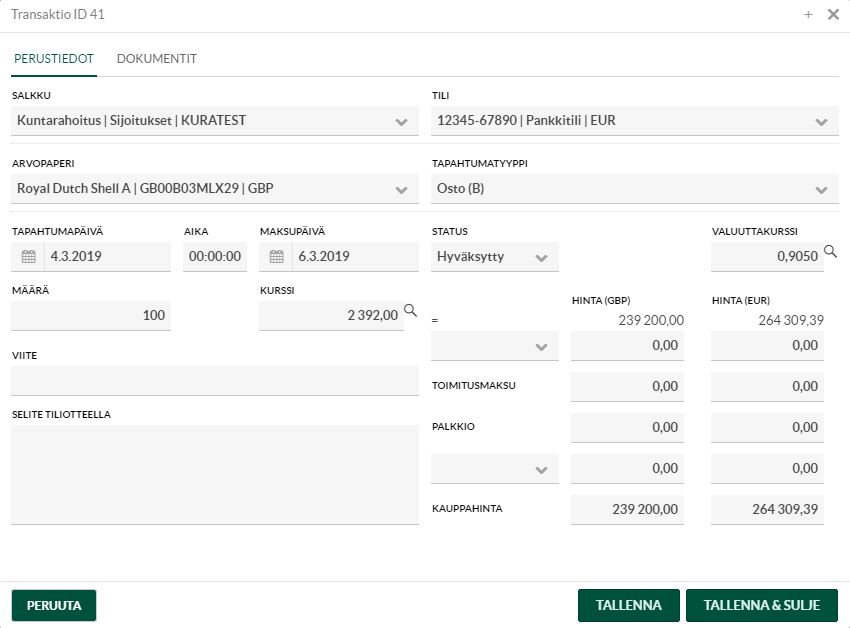850x628 pixels.
Task: Click the search icon next to Valuuttakurssi
Action: click(830, 252)
